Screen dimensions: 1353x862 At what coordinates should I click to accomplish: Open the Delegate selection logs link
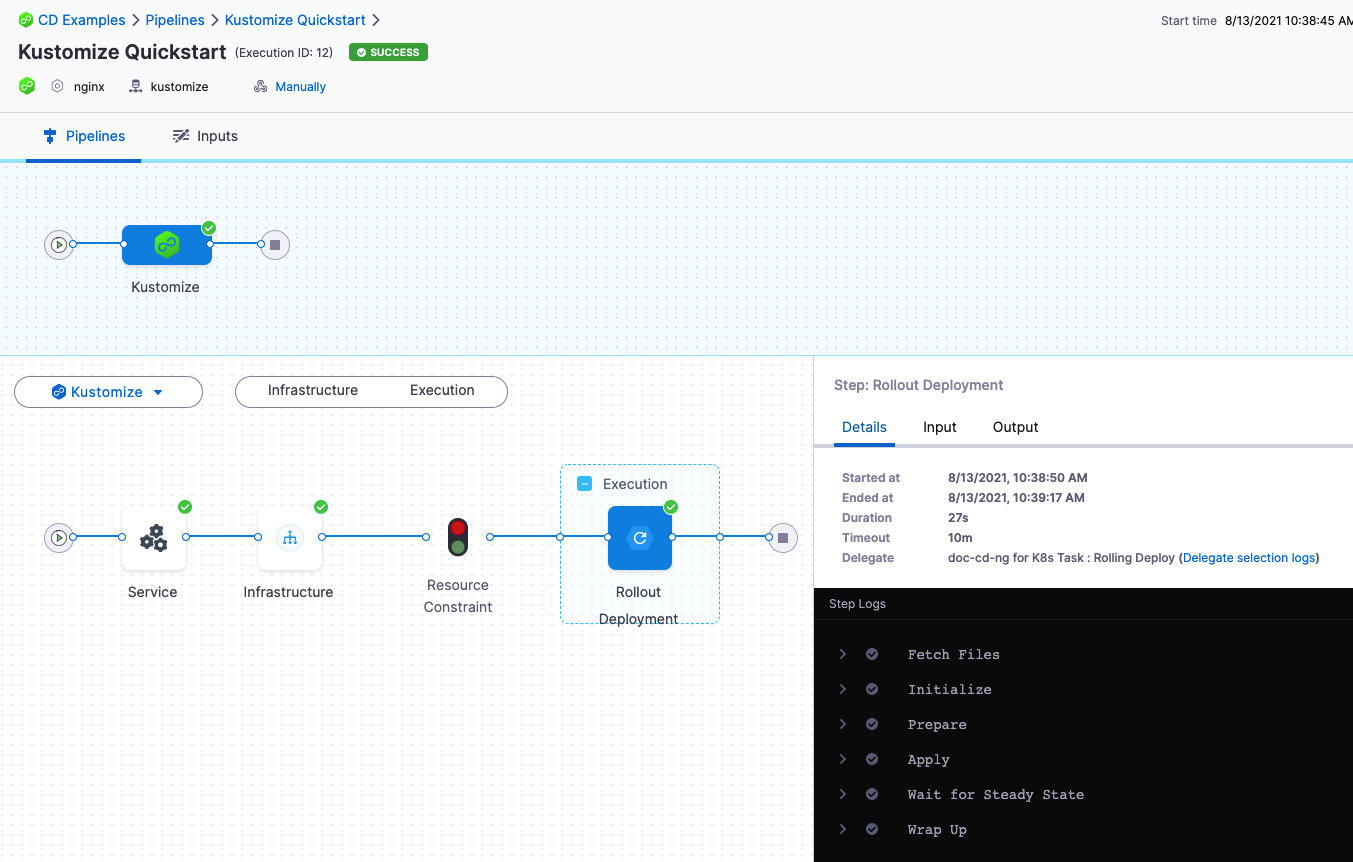pyautogui.click(x=1249, y=558)
